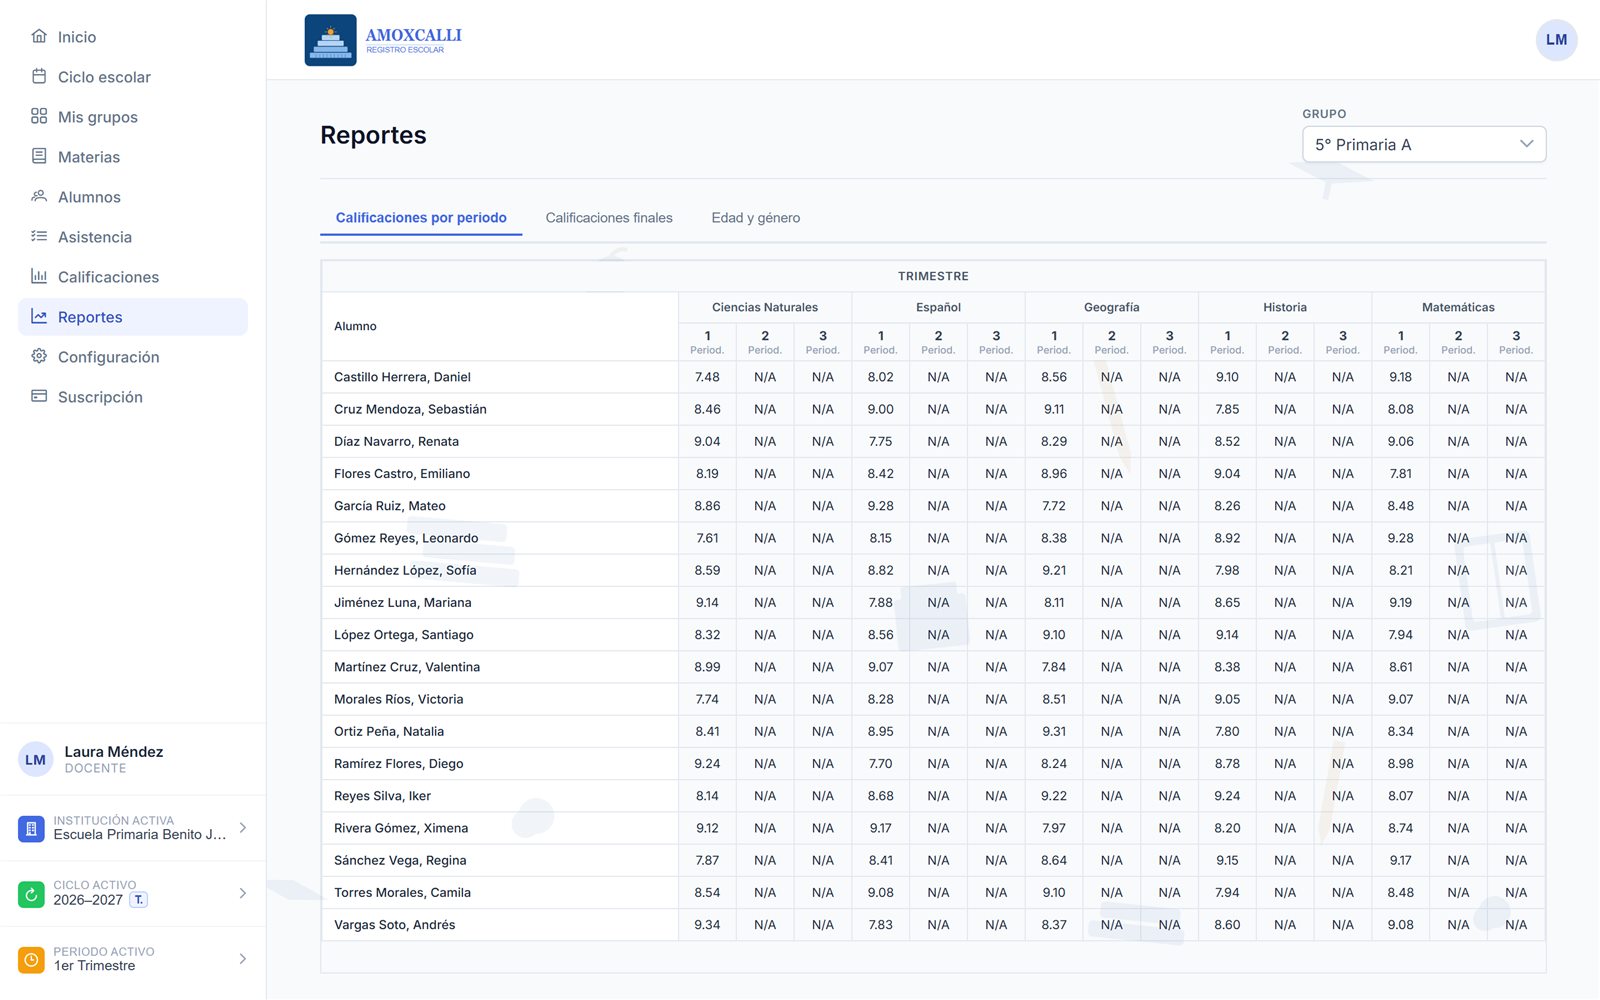The width and height of the screenshot is (1600, 1000).
Task: Open the Configuración sidebar link
Action: tap(133, 357)
